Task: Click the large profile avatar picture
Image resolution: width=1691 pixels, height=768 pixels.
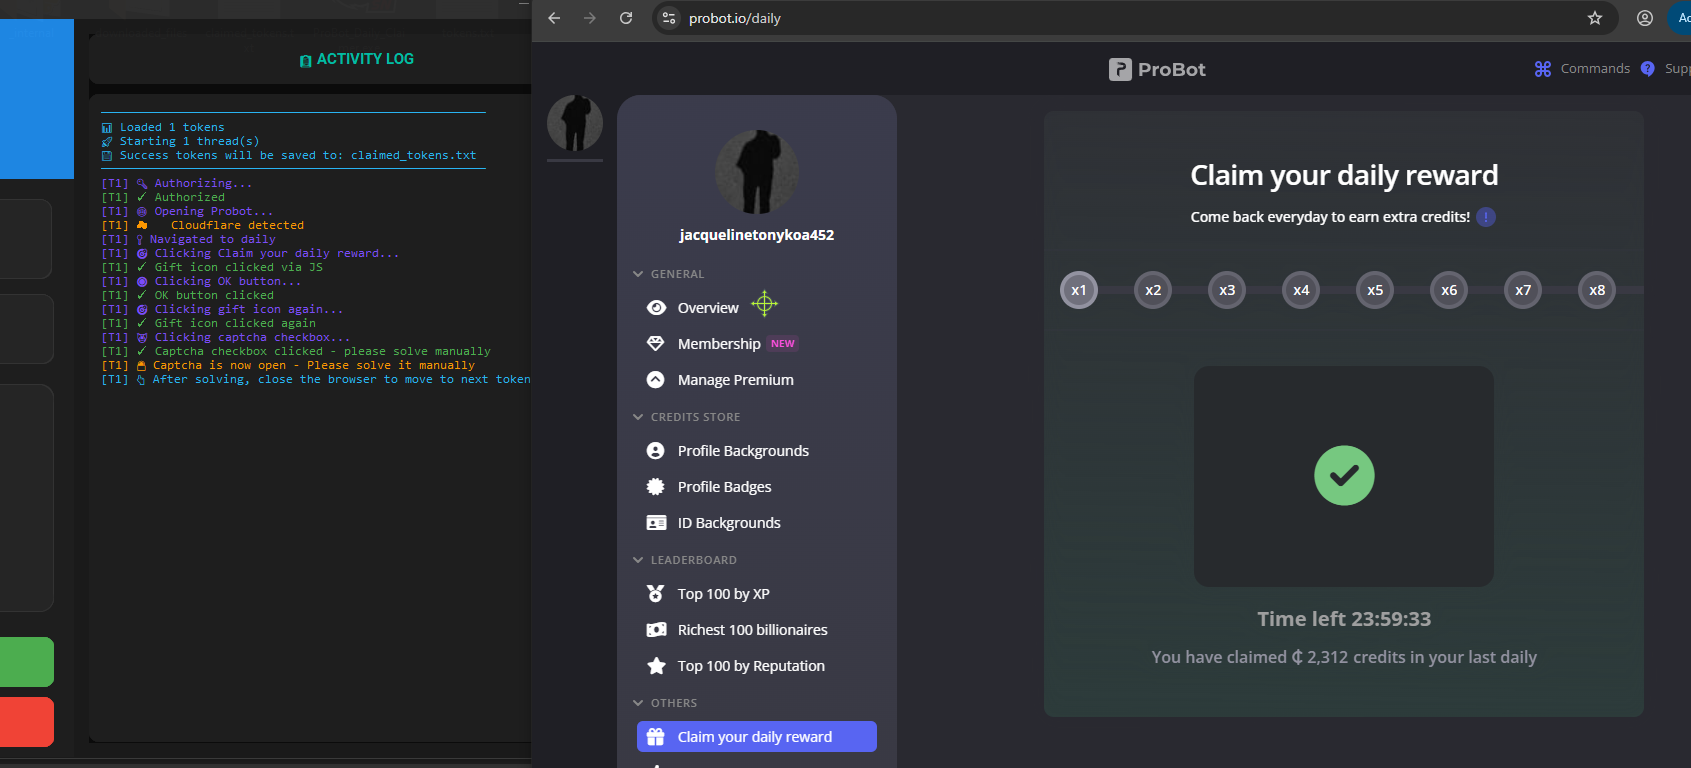Action: click(757, 172)
